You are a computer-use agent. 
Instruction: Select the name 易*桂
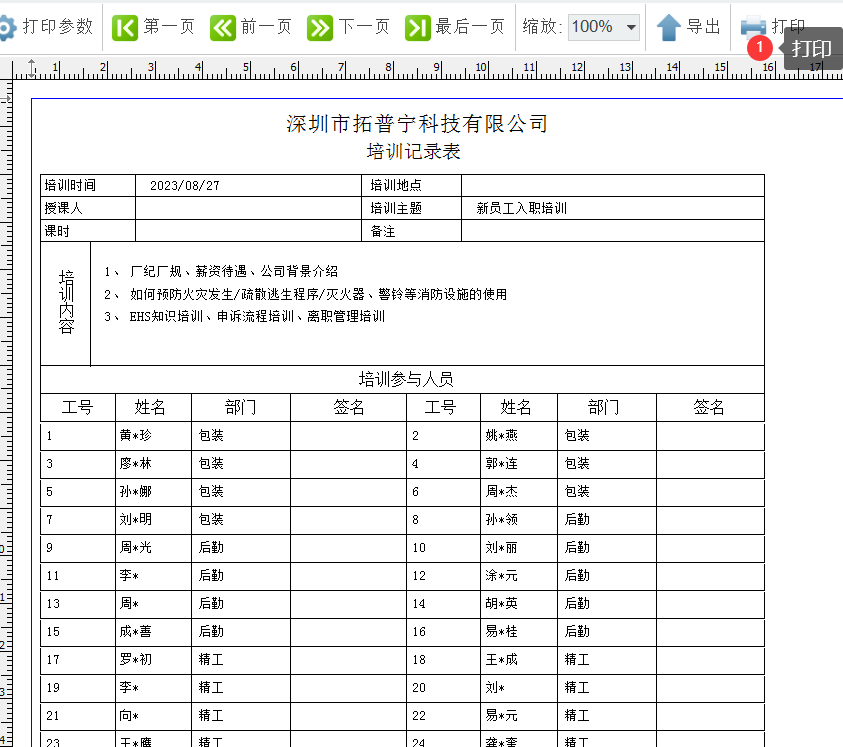(502, 631)
